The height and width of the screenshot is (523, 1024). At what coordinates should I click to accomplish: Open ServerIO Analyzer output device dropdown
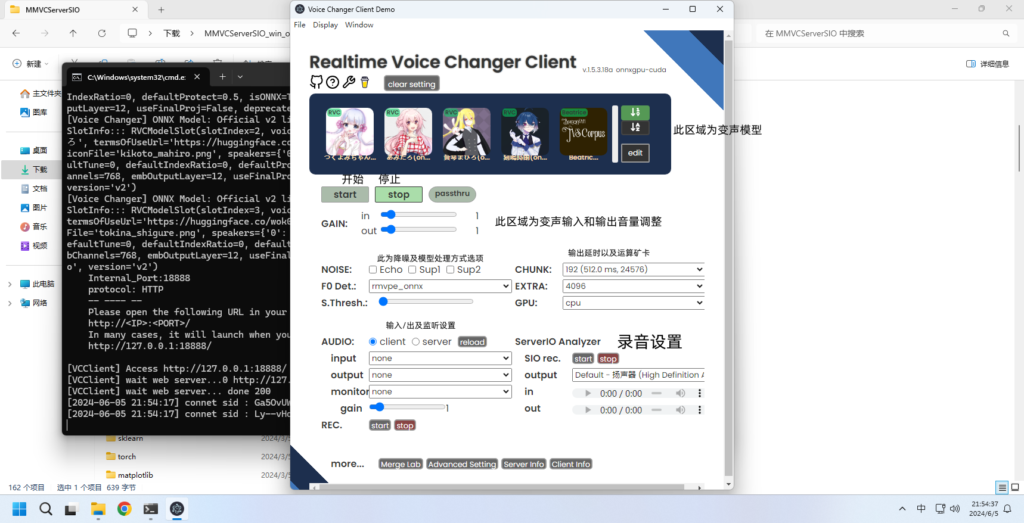[639, 375]
